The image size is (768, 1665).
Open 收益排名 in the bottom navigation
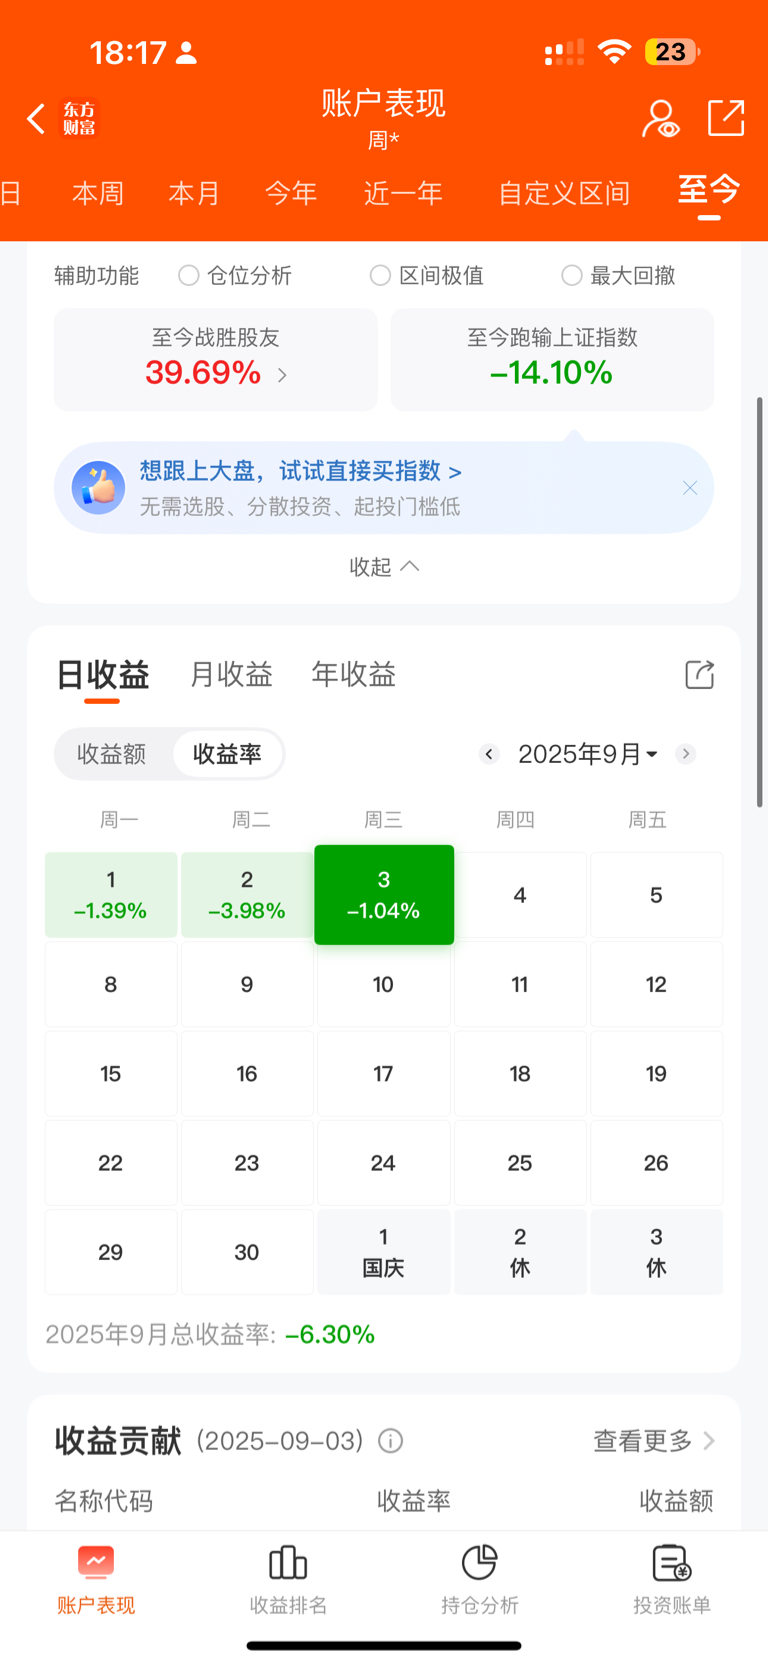click(288, 1580)
